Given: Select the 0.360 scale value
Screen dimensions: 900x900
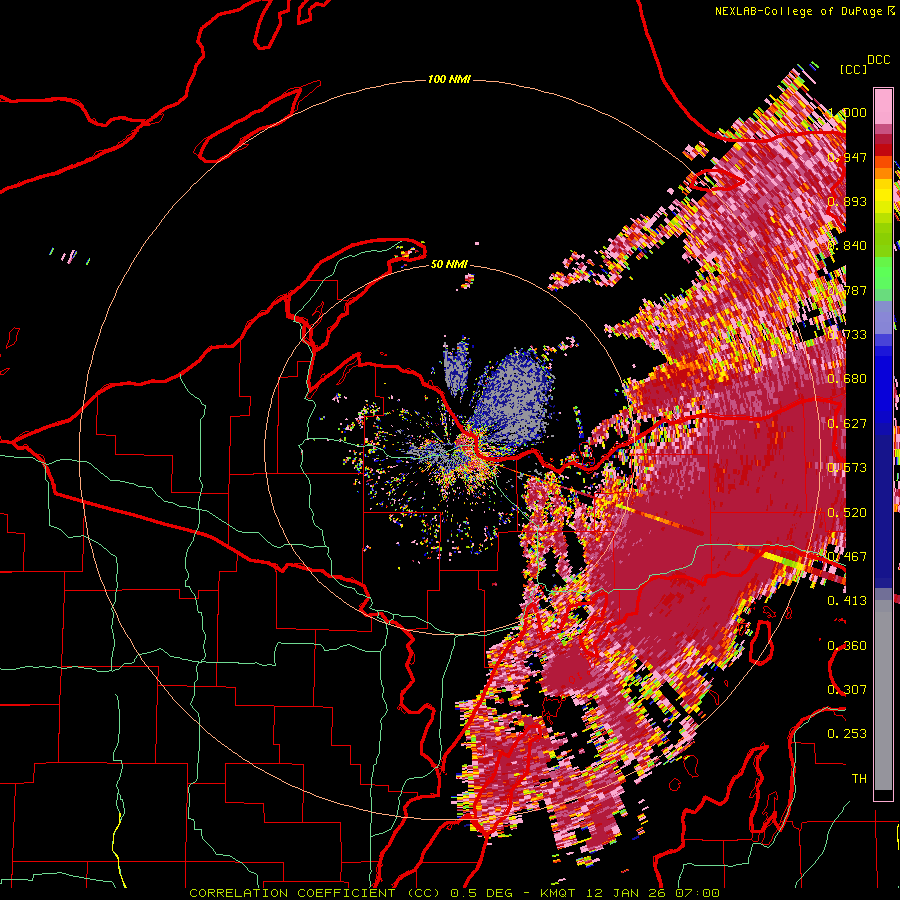Looking at the screenshot, I should tap(847, 645).
